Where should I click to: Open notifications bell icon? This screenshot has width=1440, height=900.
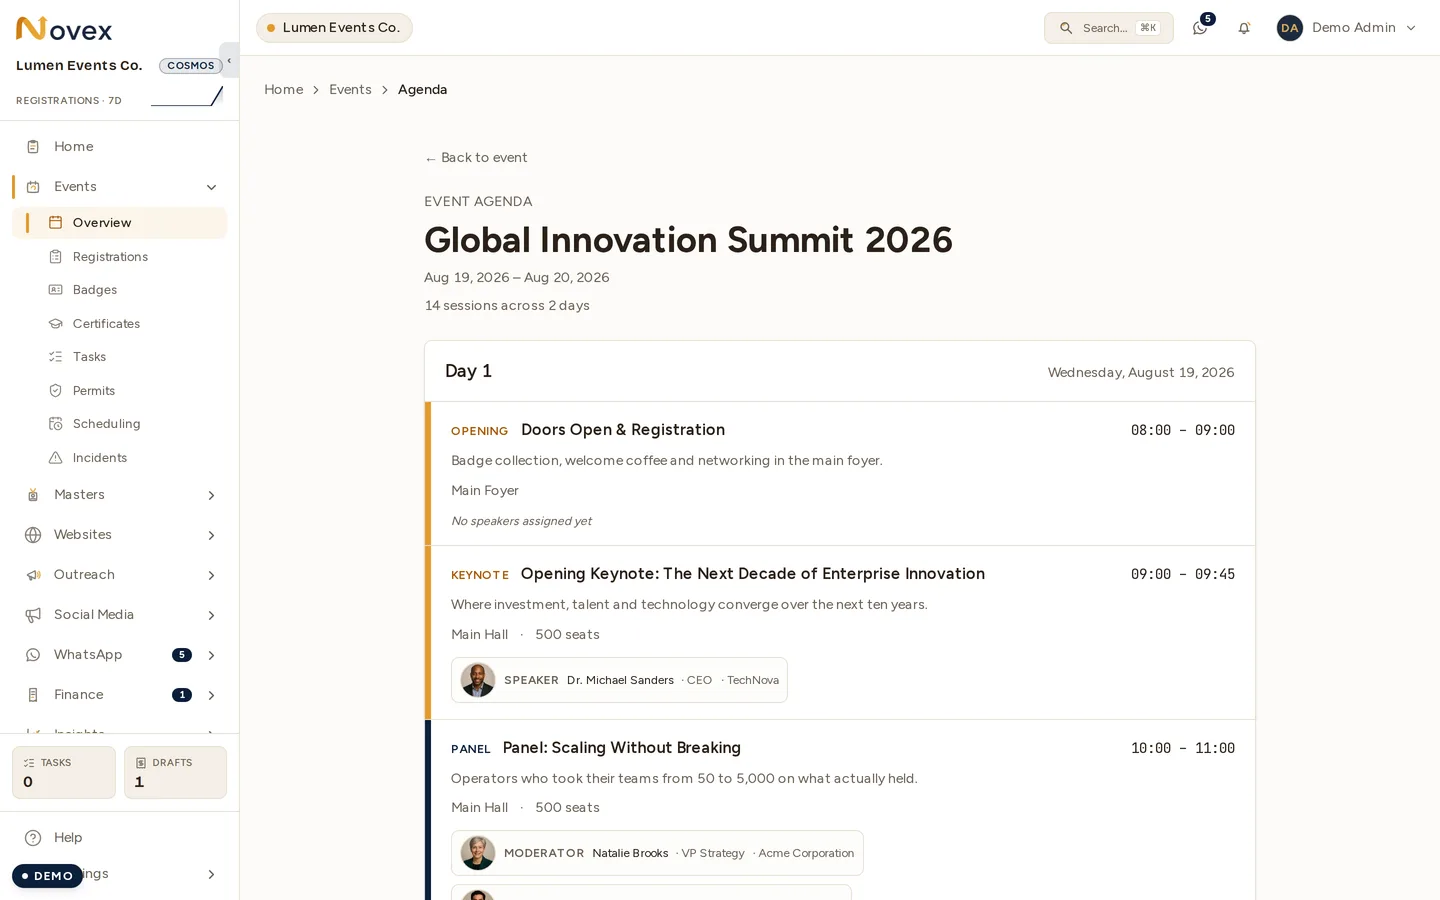click(x=1244, y=28)
